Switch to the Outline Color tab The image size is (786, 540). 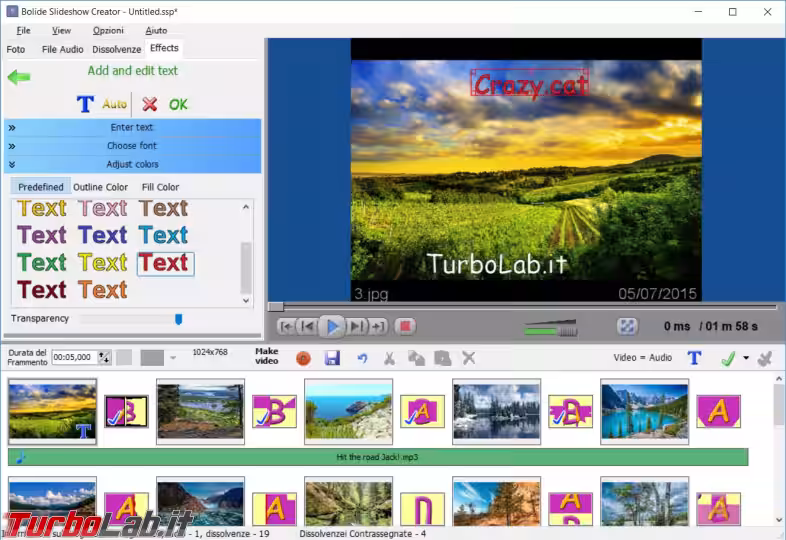coord(100,187)
